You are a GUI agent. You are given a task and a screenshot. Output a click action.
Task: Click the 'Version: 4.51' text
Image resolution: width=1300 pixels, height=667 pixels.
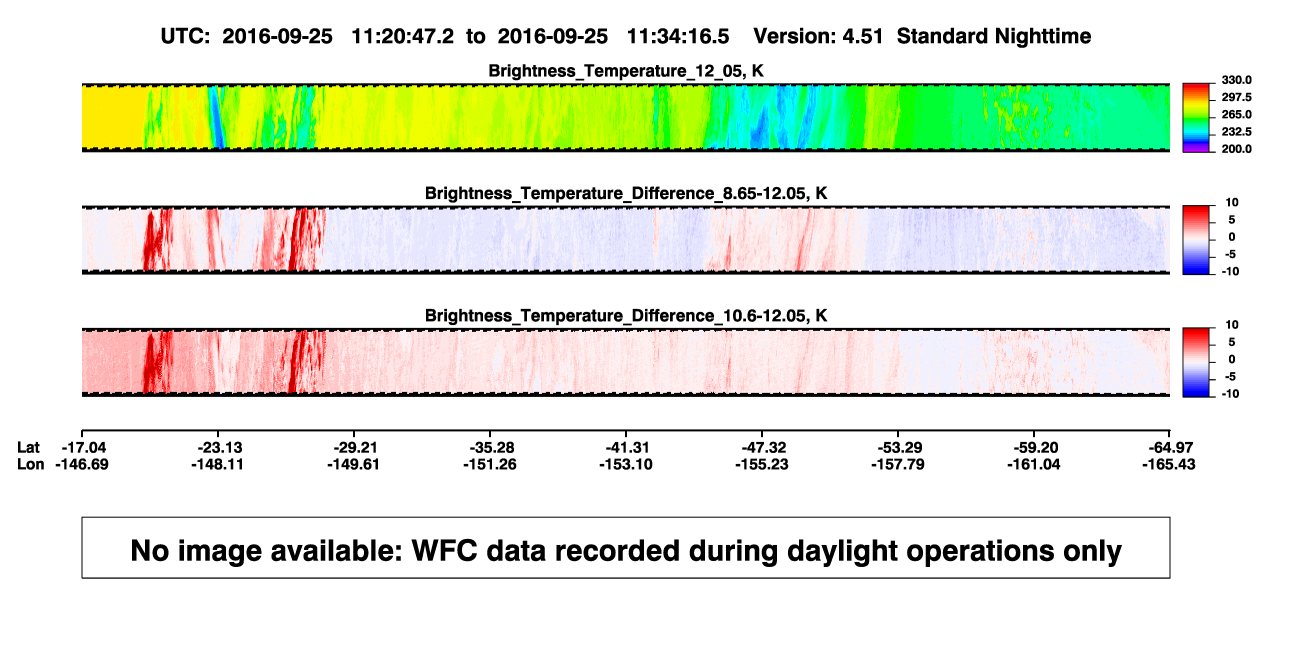[x=819, y=36]
